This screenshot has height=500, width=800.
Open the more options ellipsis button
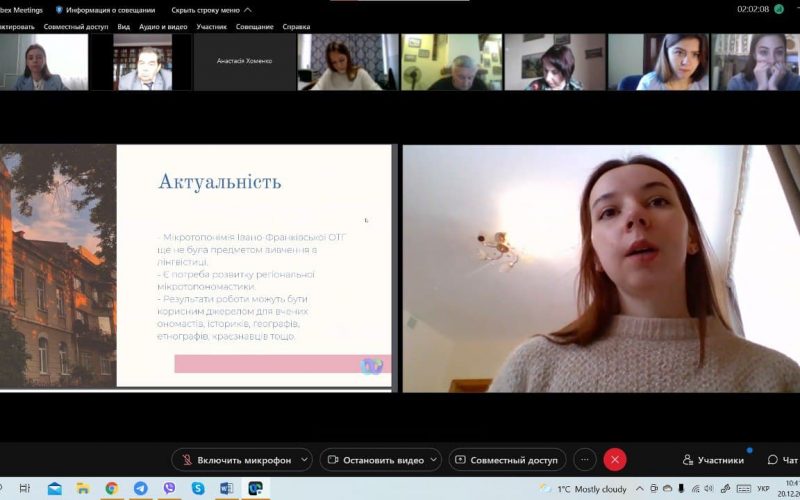point(585,460)
